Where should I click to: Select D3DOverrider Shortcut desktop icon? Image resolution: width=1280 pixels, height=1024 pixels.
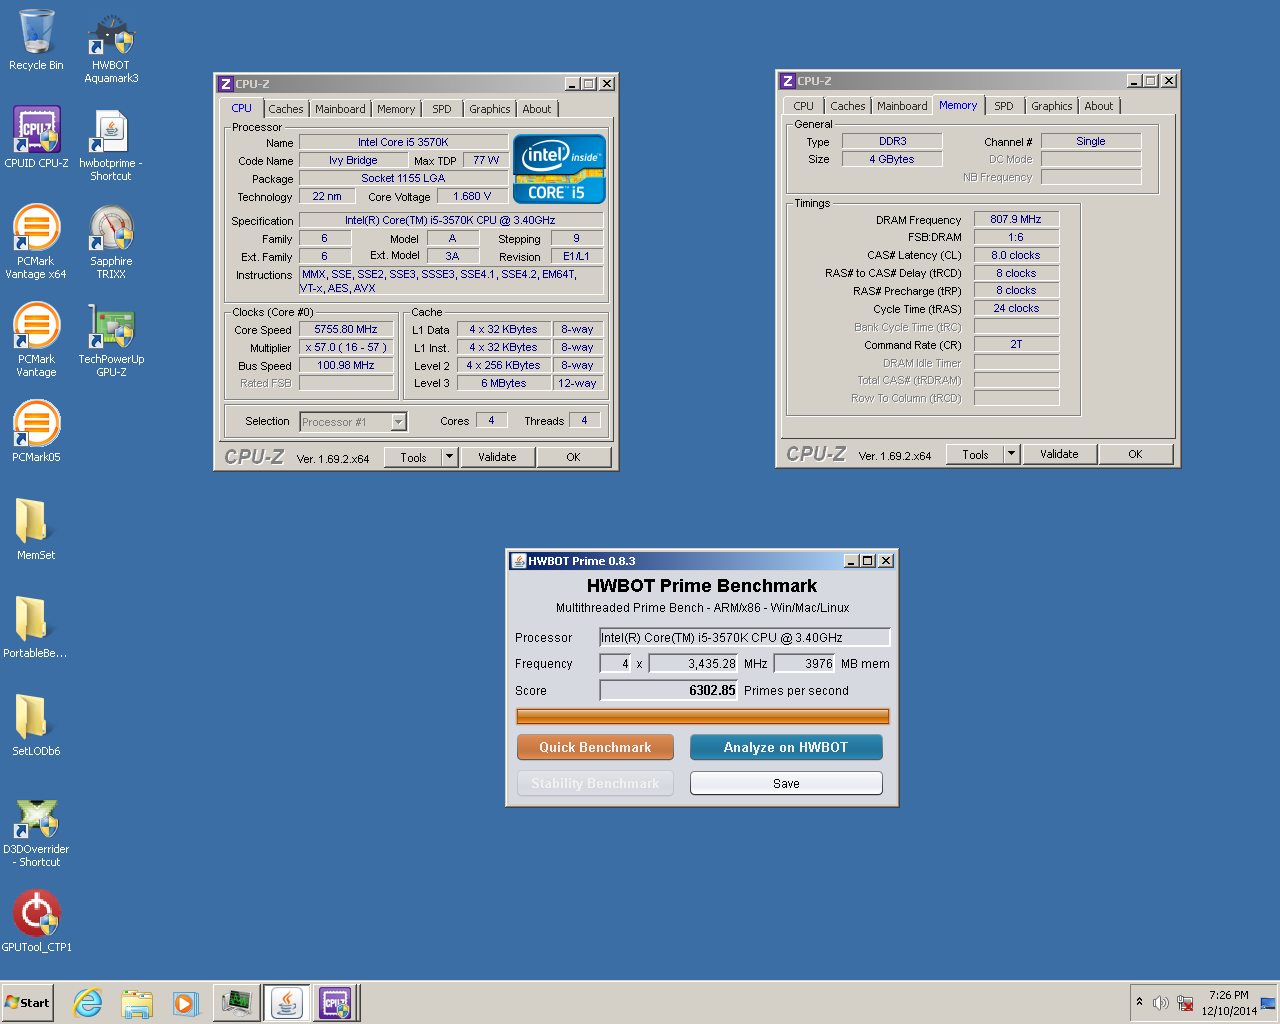[36, 832]
